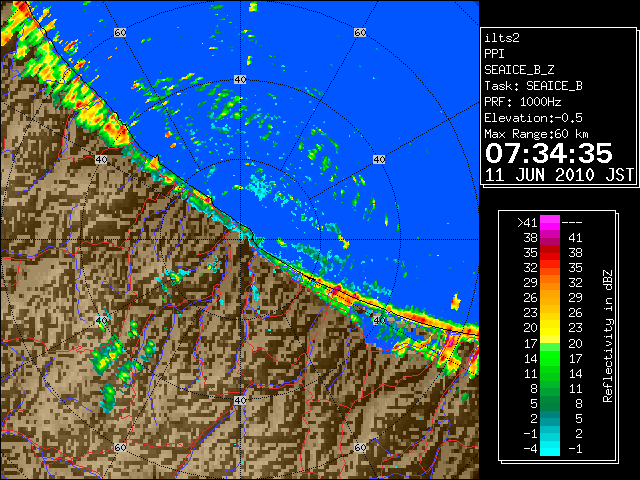Image resolution: width=640 pixels, height=480 pixels.
Task: Click the 60 km ring label southeast
Action: [360, 447]
